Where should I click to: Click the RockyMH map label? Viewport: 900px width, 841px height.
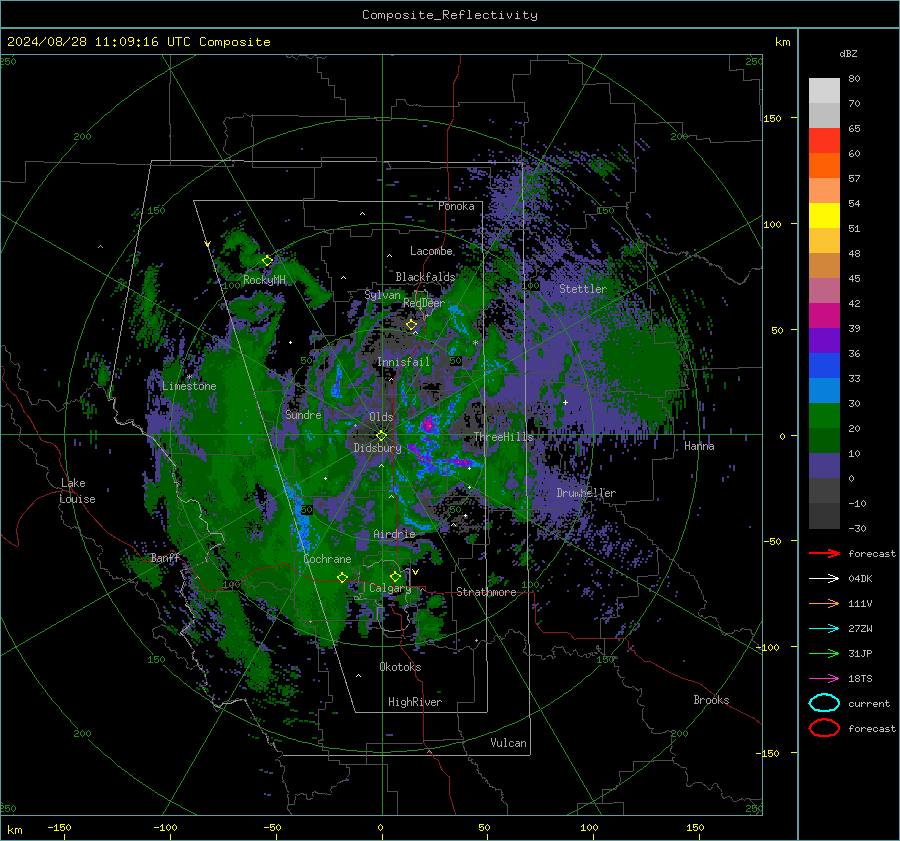tap(264, 280)
